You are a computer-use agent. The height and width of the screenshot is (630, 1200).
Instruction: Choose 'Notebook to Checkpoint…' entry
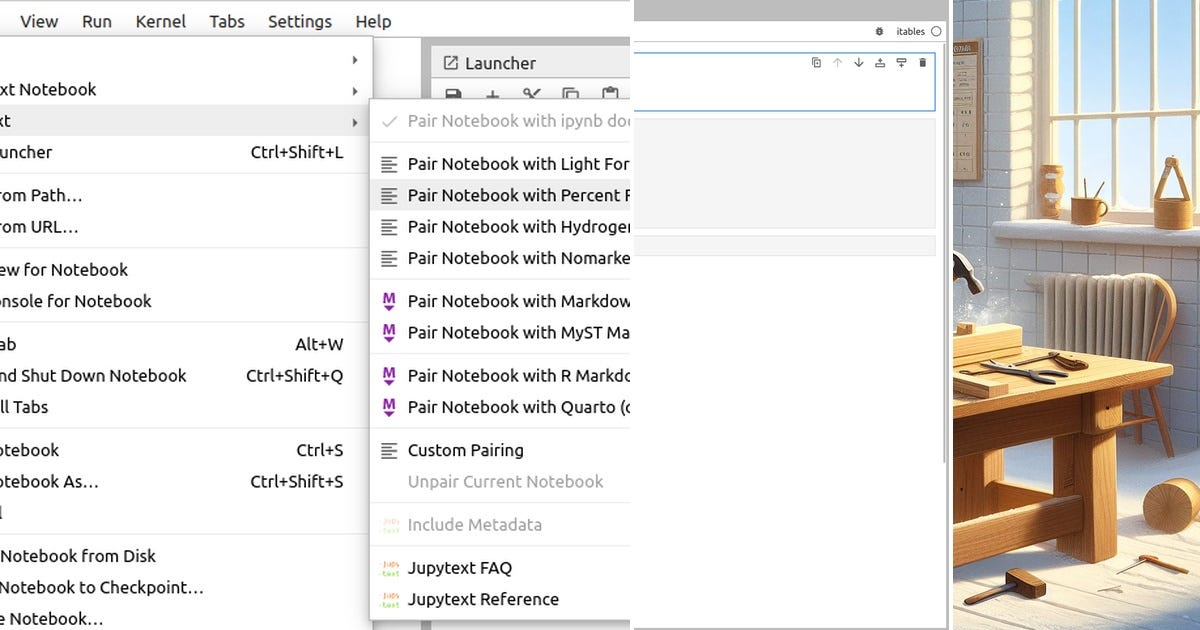pyautogui.click(x=185, y=587)
